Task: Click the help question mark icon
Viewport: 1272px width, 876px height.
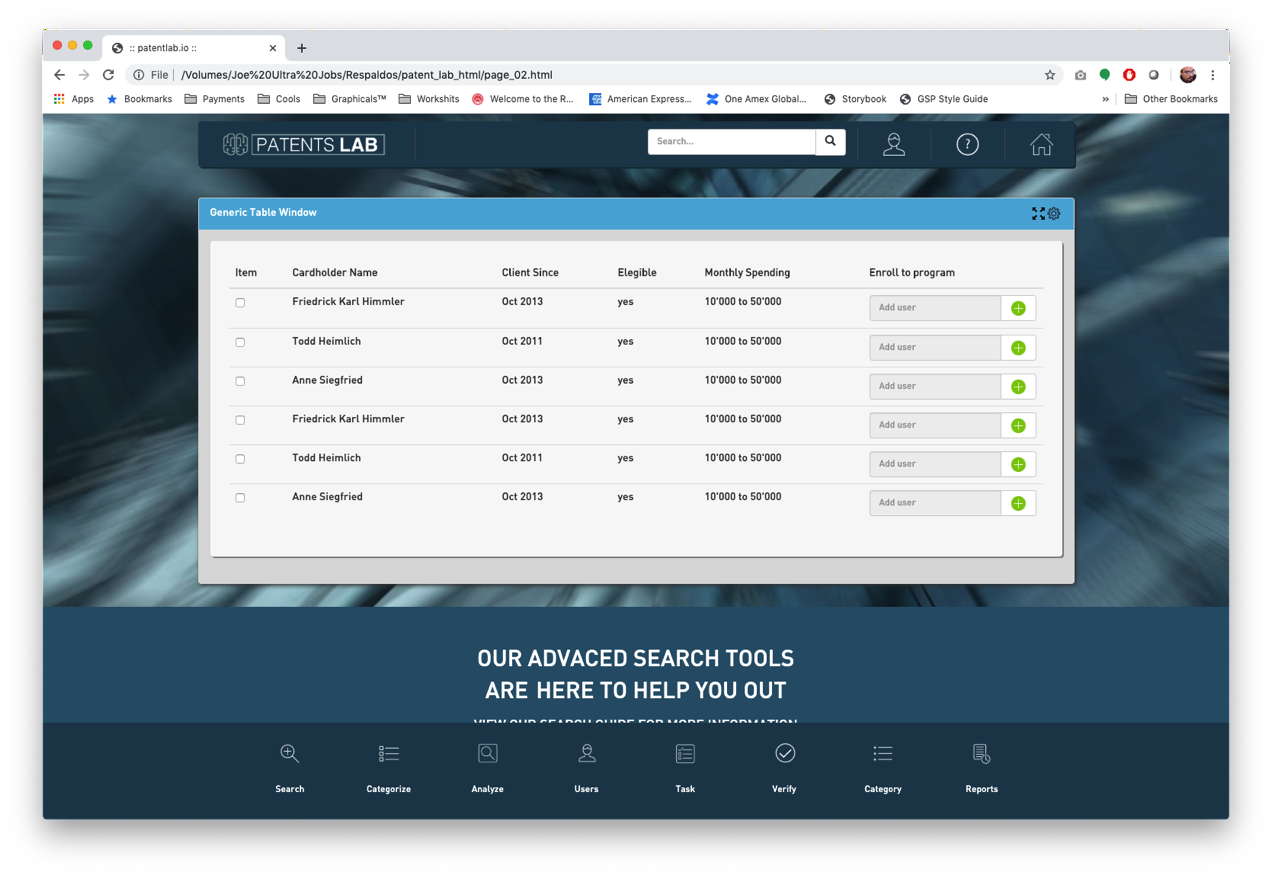Action: 967,144
